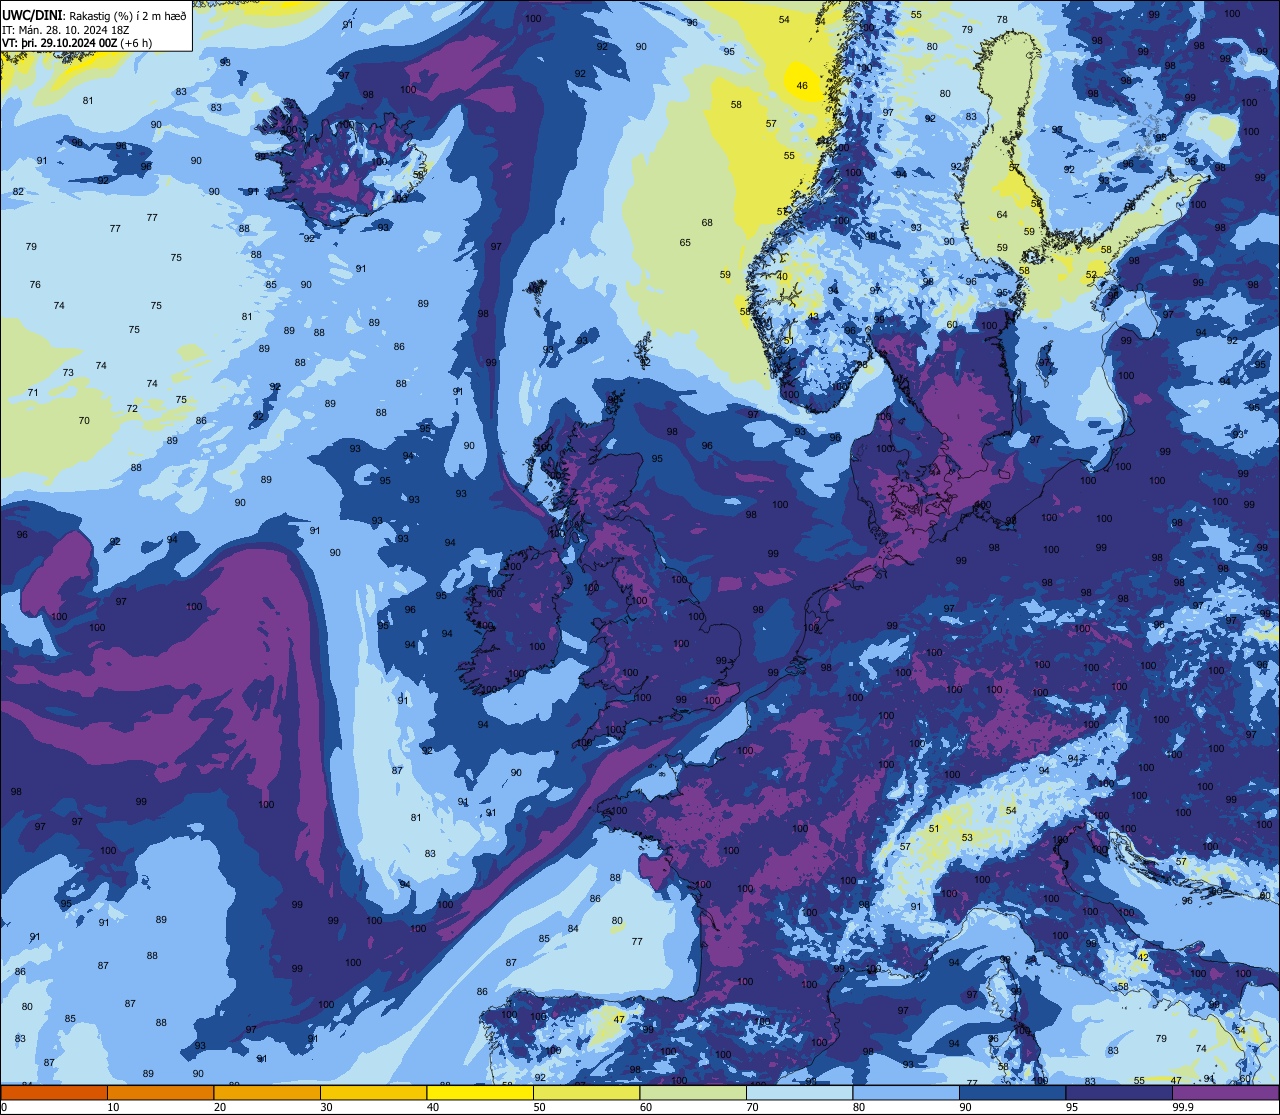The image size is (1280, 1115).
Task: Click the 0–10 dark orange legend swatch
Action: tap(54, 1092)
